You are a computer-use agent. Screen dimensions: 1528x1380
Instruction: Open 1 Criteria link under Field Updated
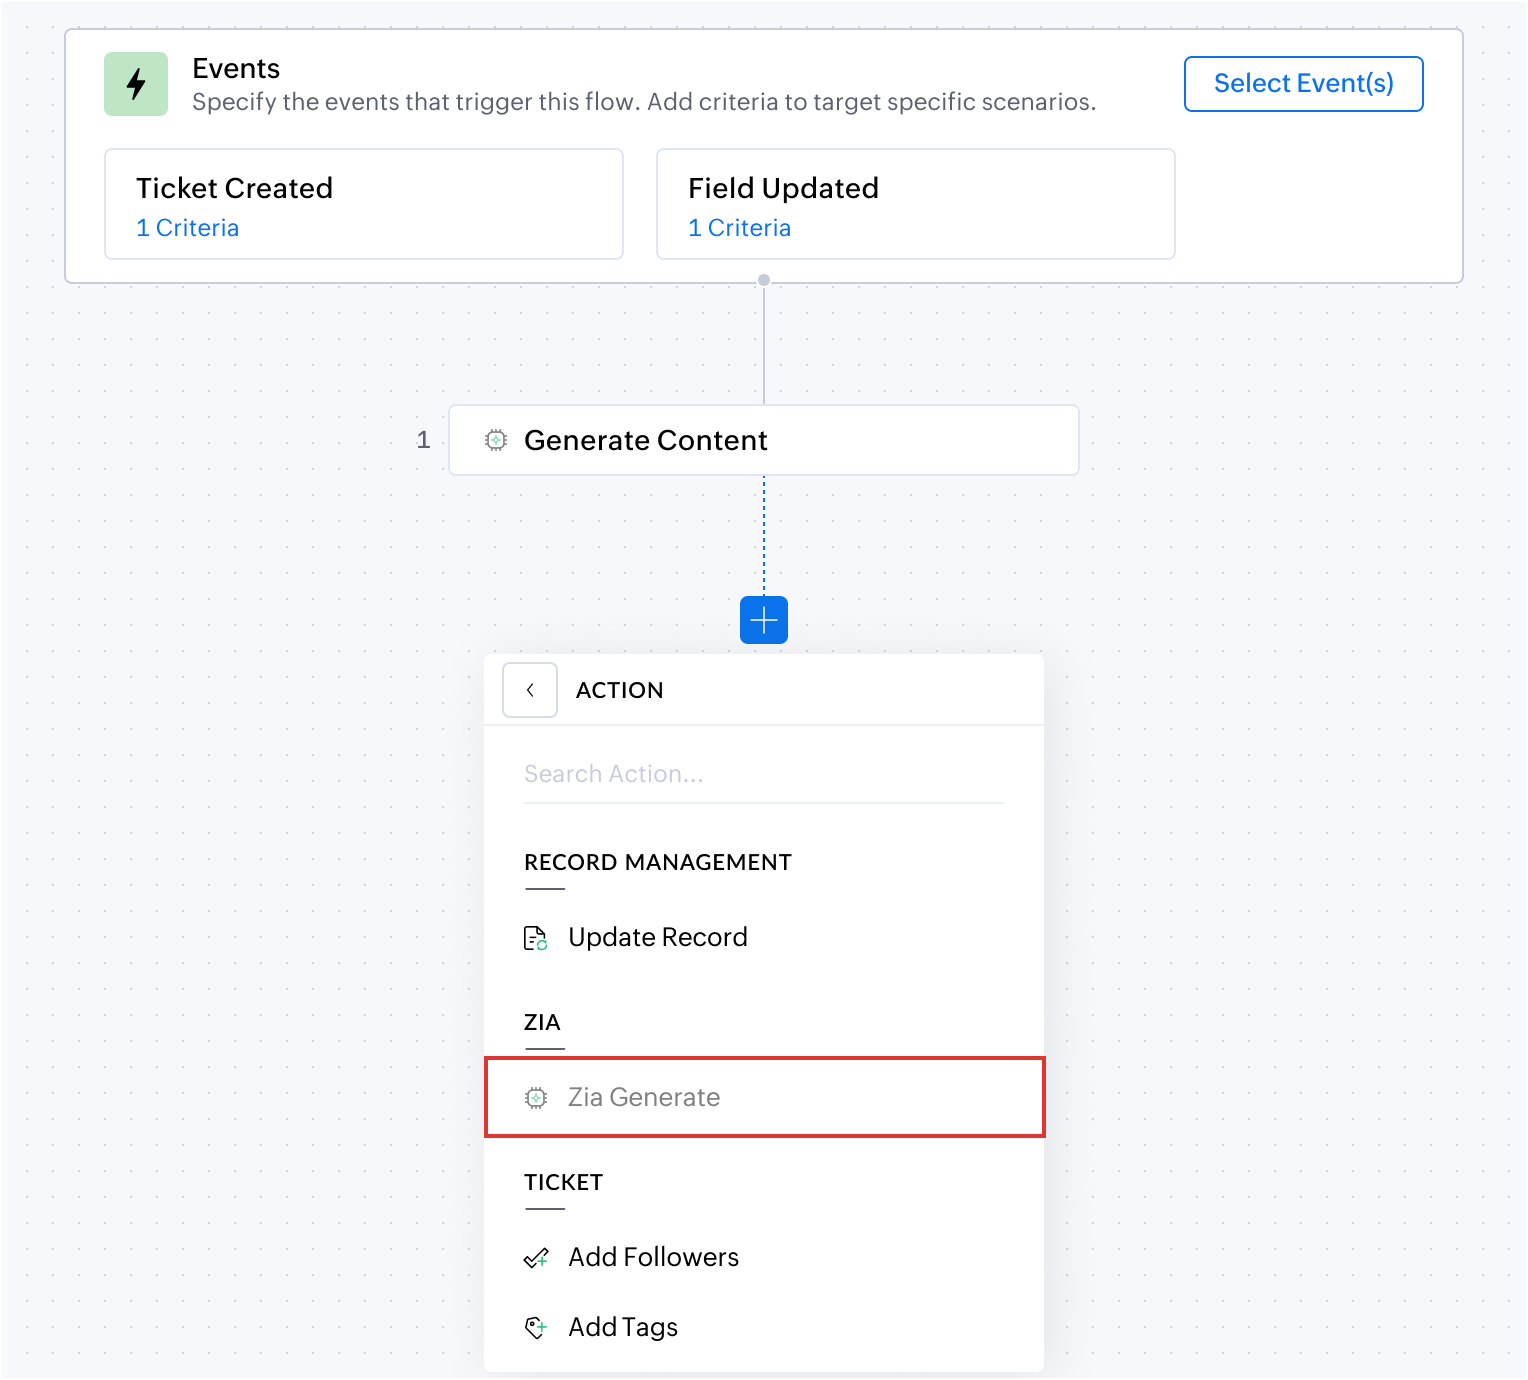click(740, 228)
